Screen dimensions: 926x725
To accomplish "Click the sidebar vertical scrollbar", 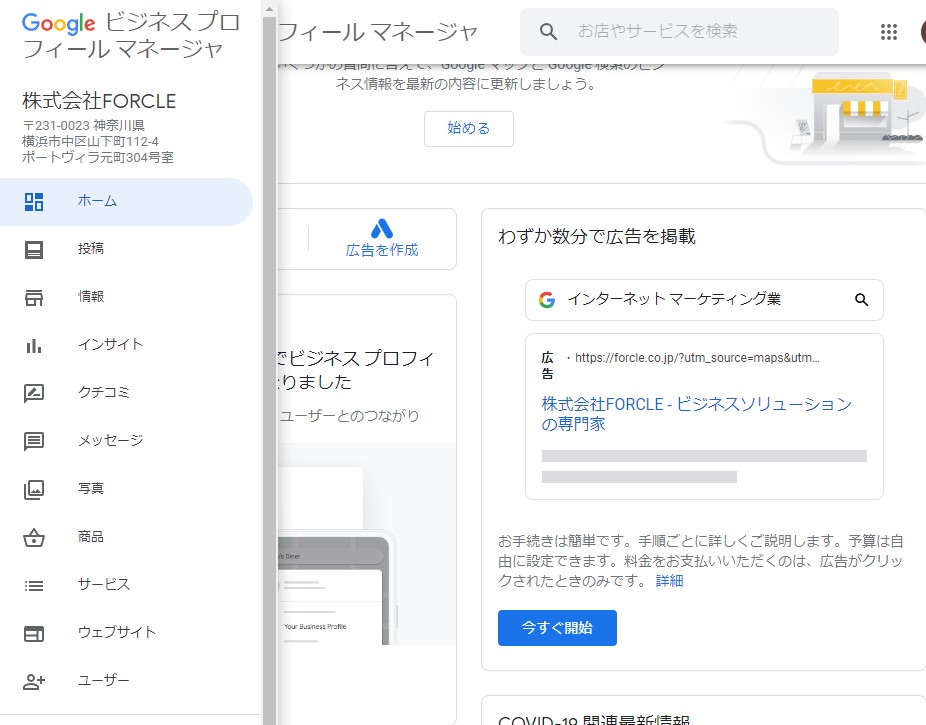I will pyautogui.click(x=269, y=371).
